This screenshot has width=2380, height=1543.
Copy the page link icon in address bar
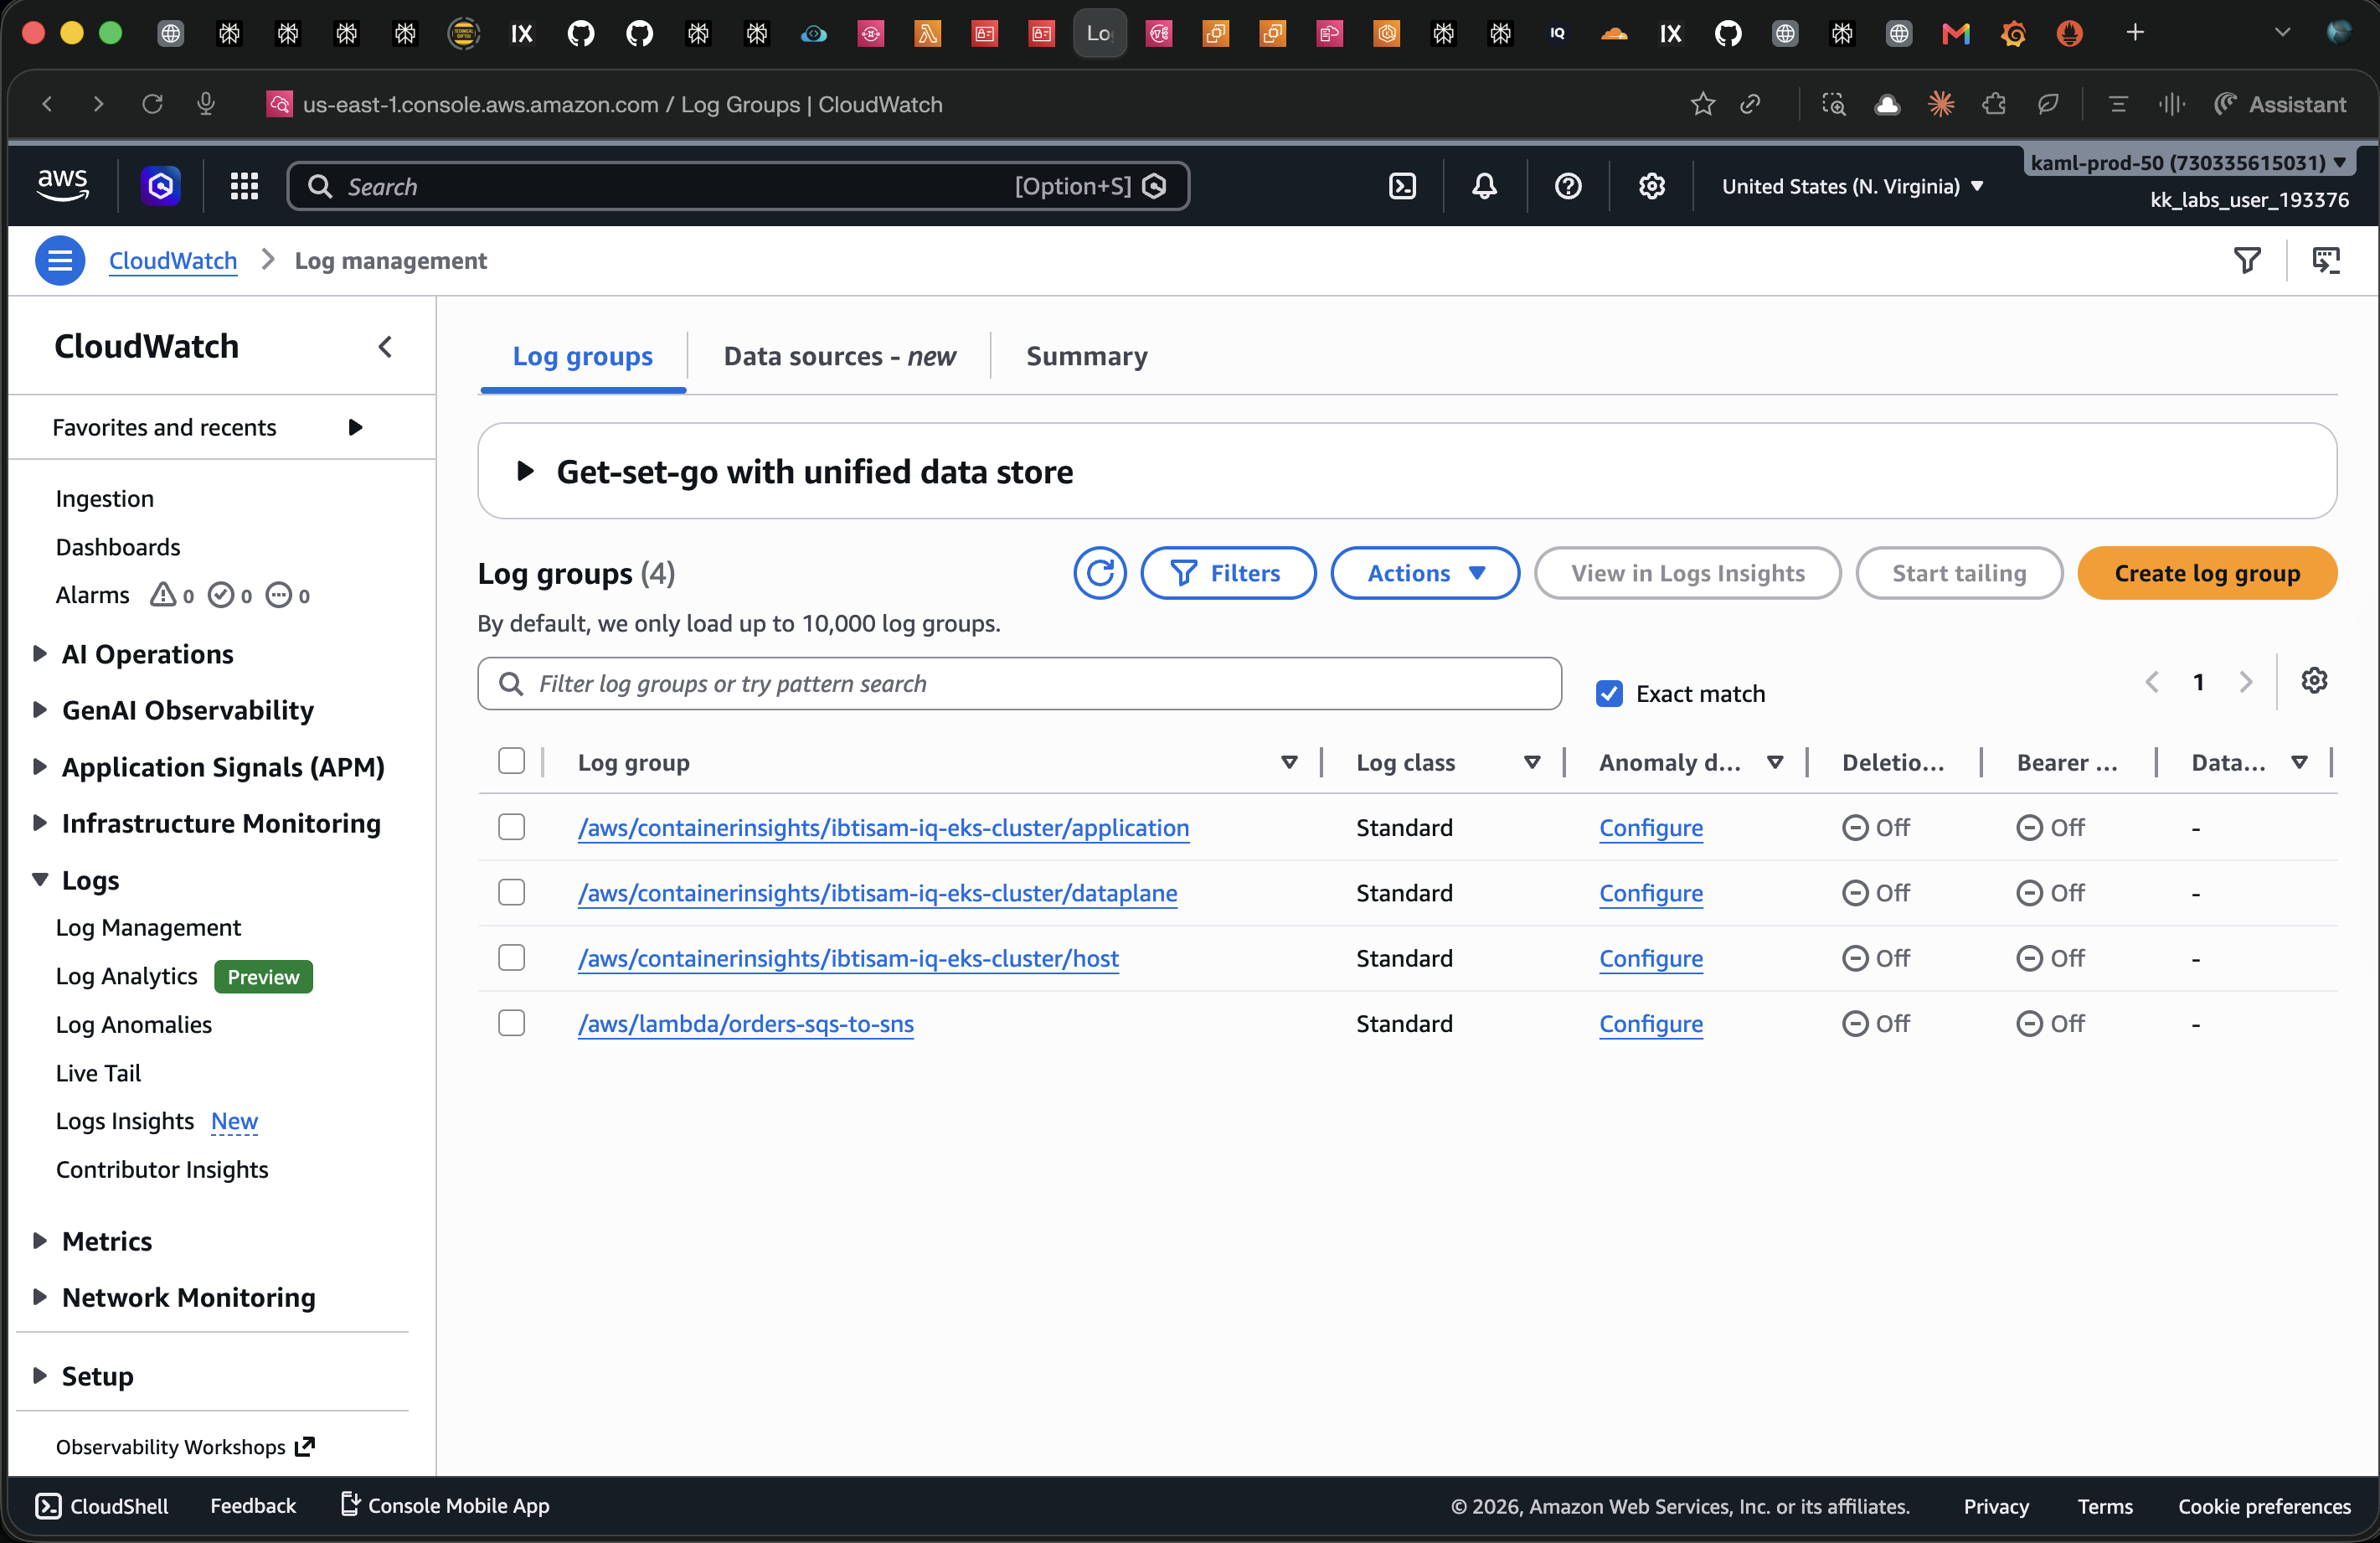point(1750,104)
